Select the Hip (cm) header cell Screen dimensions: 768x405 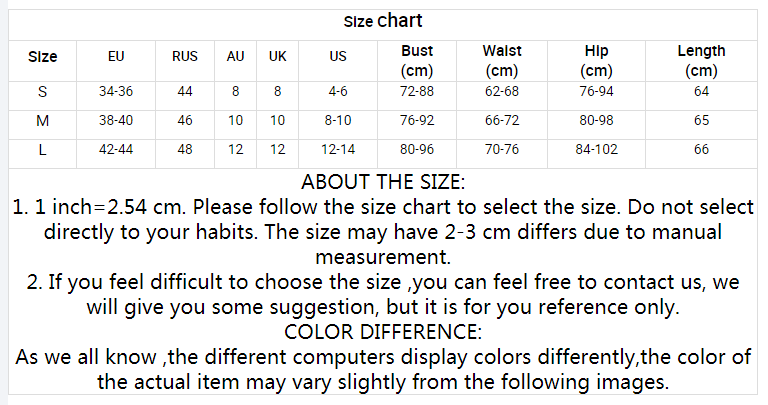[597, 61]
